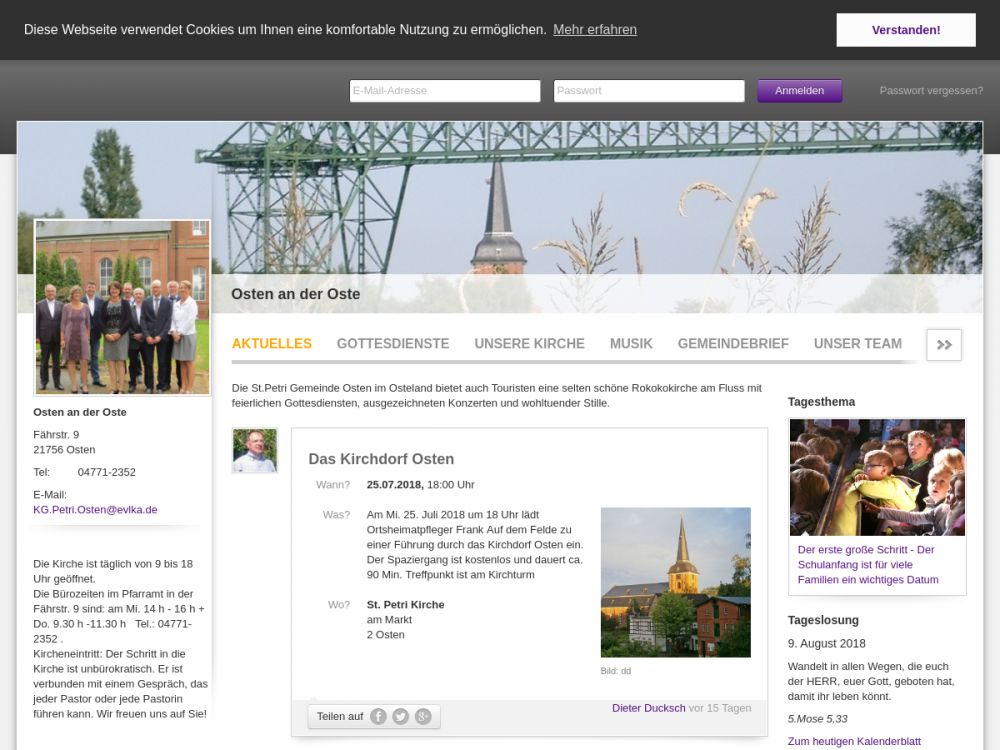Image resolution: width=1000 pixels, height=750 pixels.
Task: Select the Musik tab
Action: click(x=631, y=343)
